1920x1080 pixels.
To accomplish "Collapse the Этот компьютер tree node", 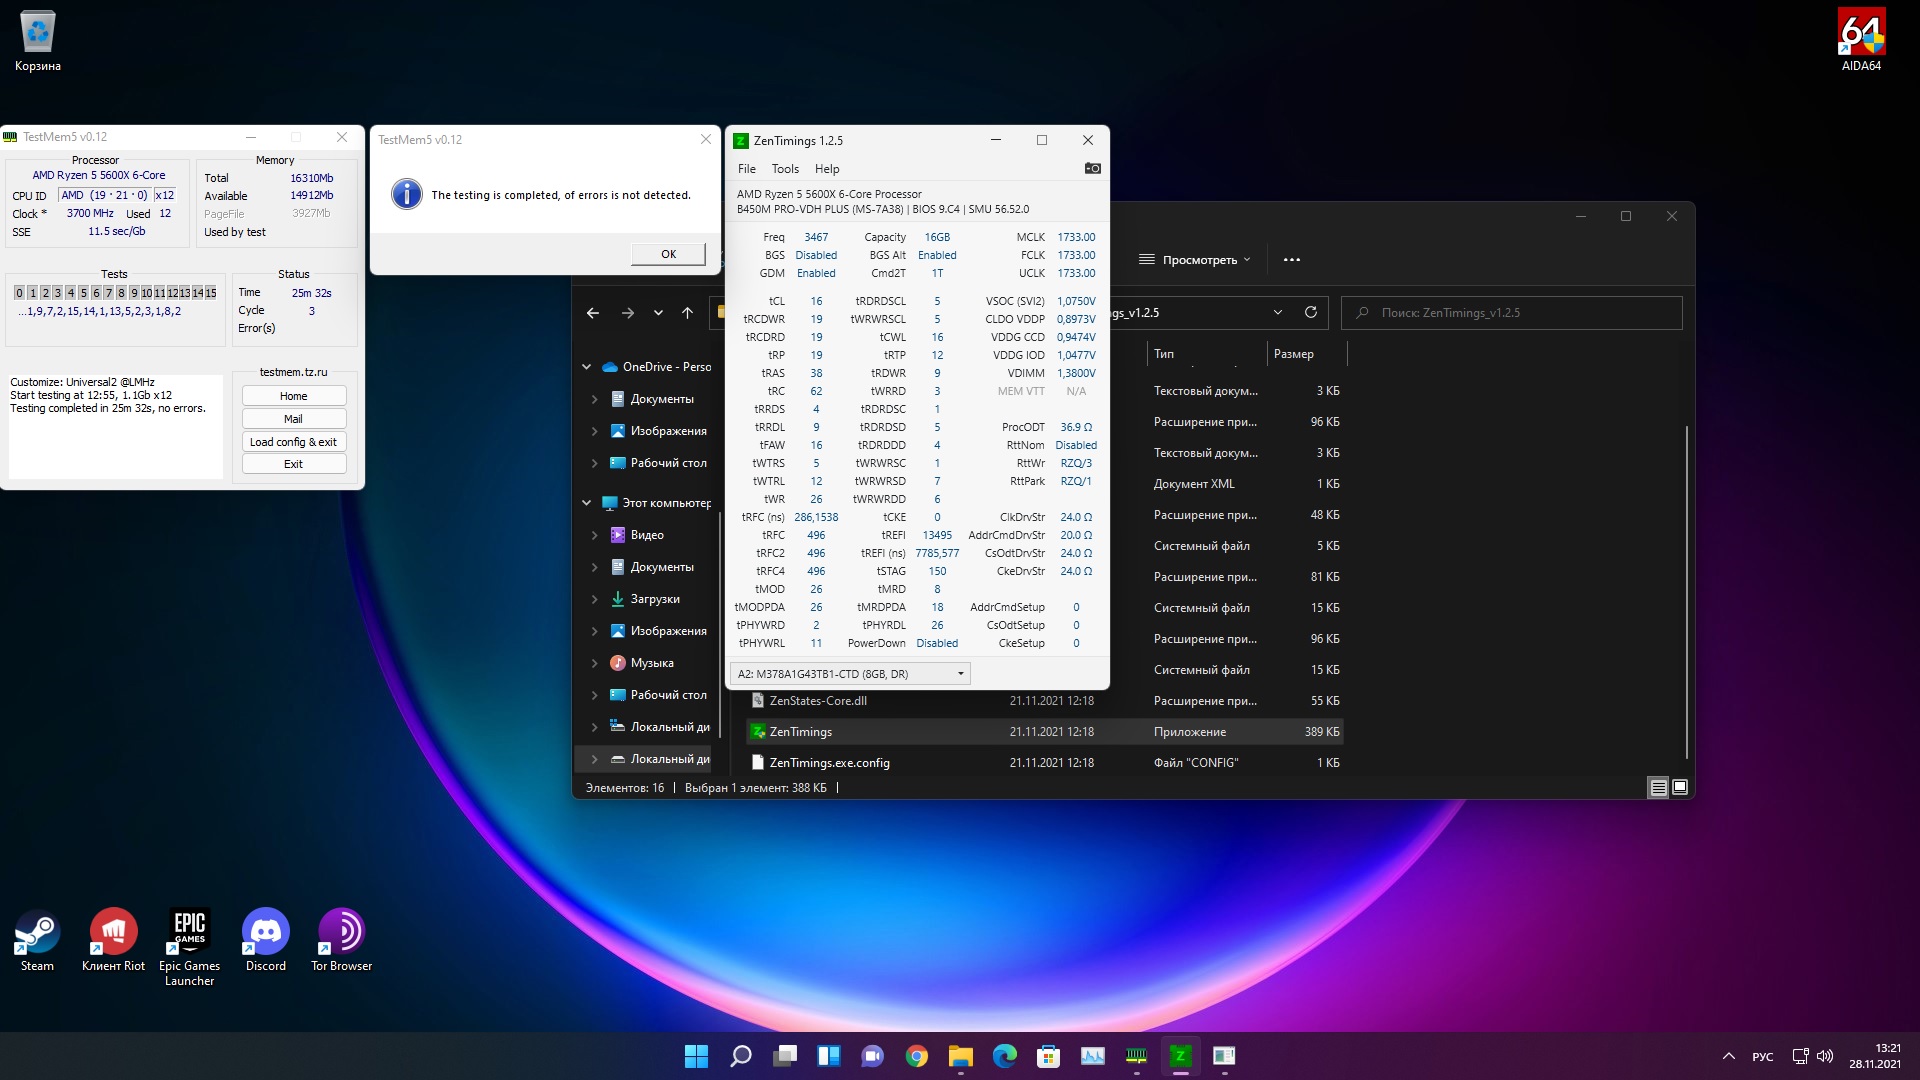I will click(x=587, y=503).
